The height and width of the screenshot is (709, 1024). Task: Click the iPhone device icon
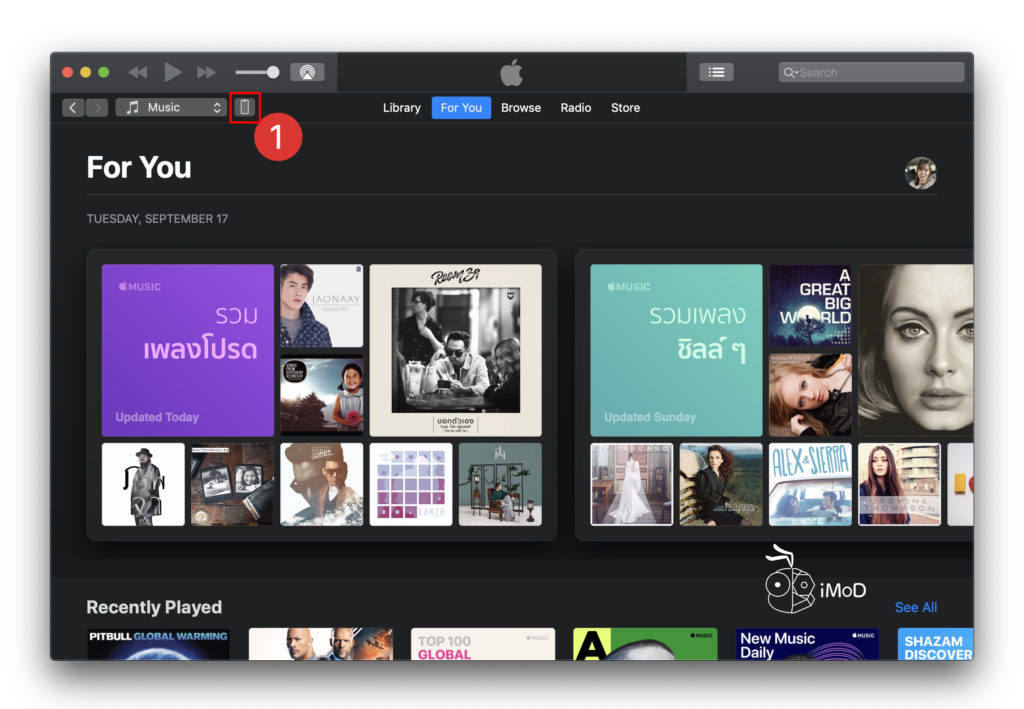(x=244, y=107)
